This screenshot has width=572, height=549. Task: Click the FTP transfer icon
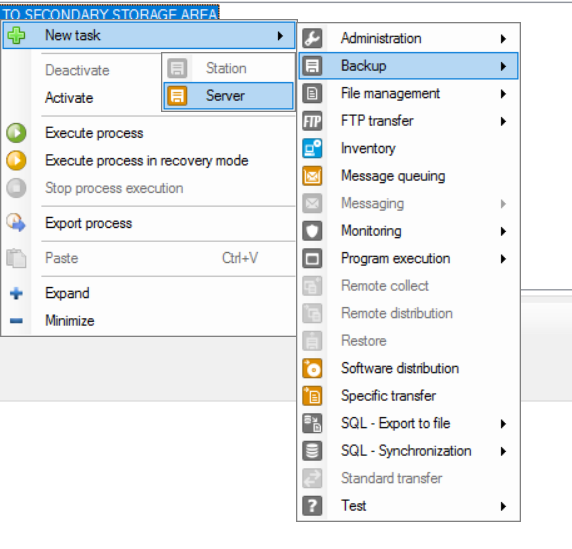(x=312, y=121)
